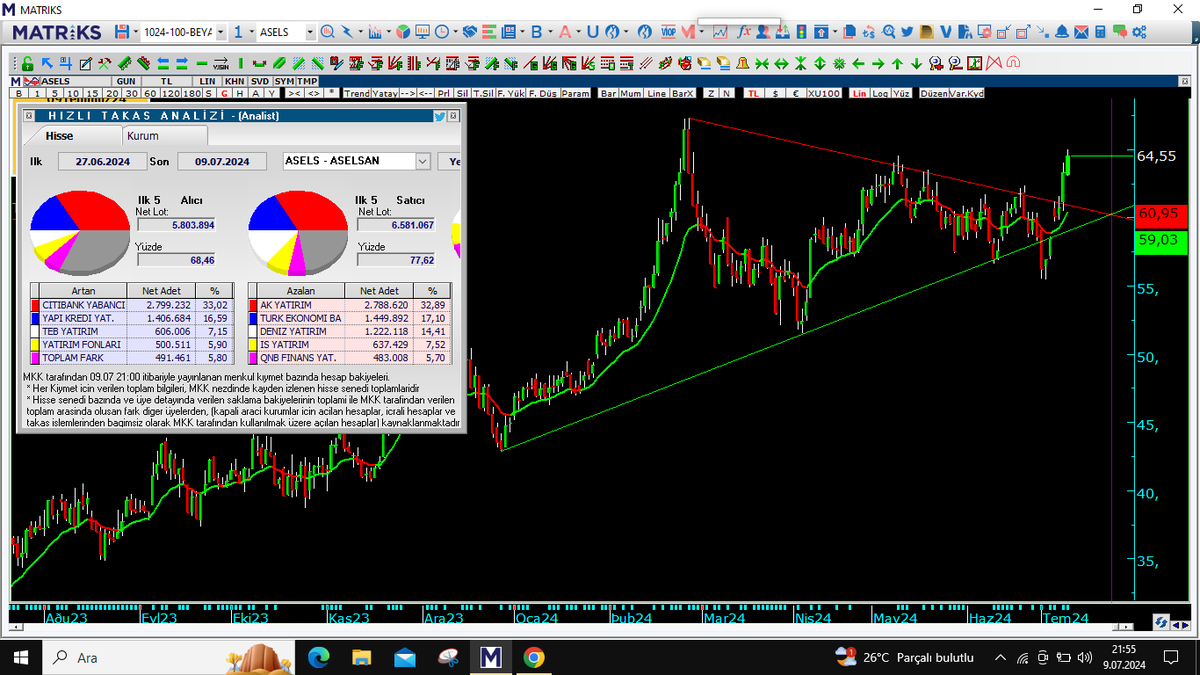Open the settings gears icon in top toolbar

point(1138,32)
